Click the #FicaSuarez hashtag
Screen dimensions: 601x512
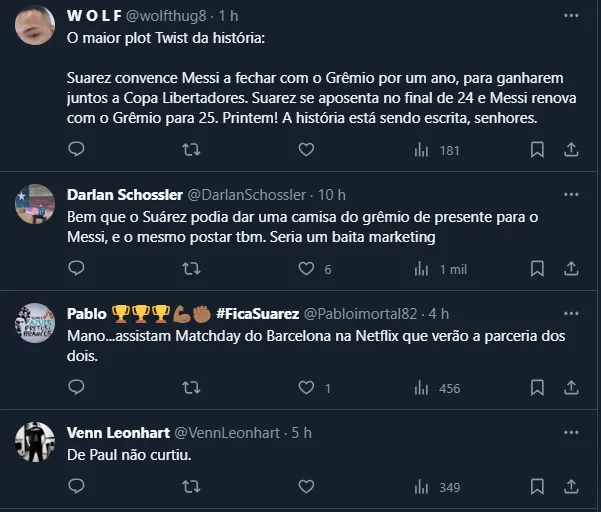pyautogui.click(x=257, y=313)
